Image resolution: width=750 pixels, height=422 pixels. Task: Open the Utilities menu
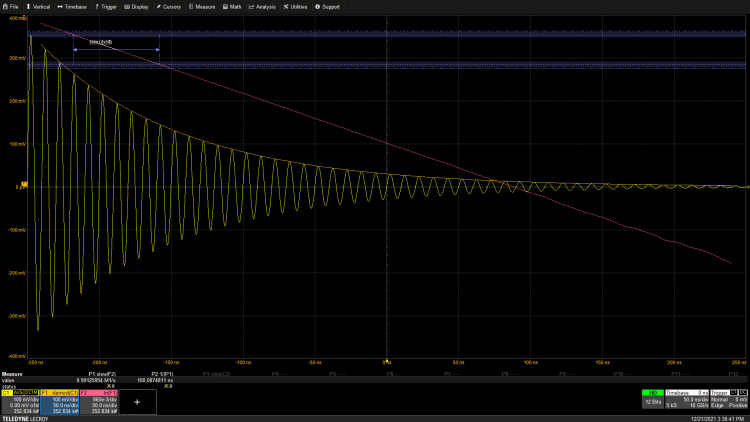tap(295, 6)
